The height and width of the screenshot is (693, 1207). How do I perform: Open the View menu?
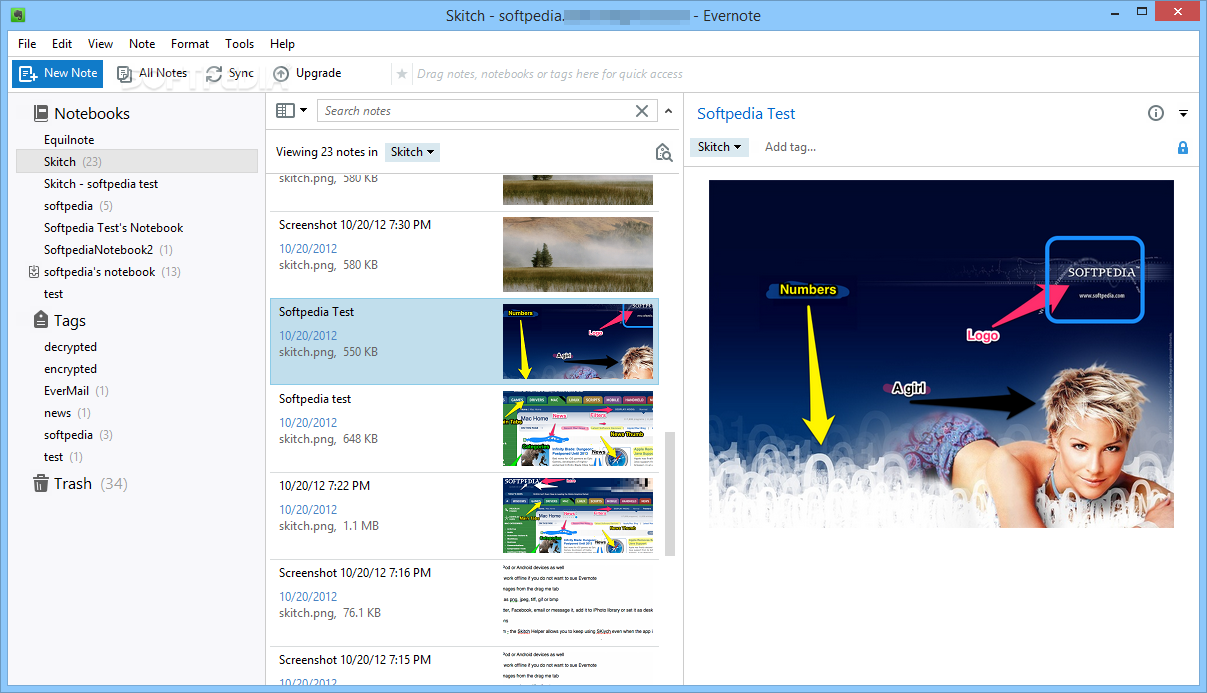tap(100, 44)
